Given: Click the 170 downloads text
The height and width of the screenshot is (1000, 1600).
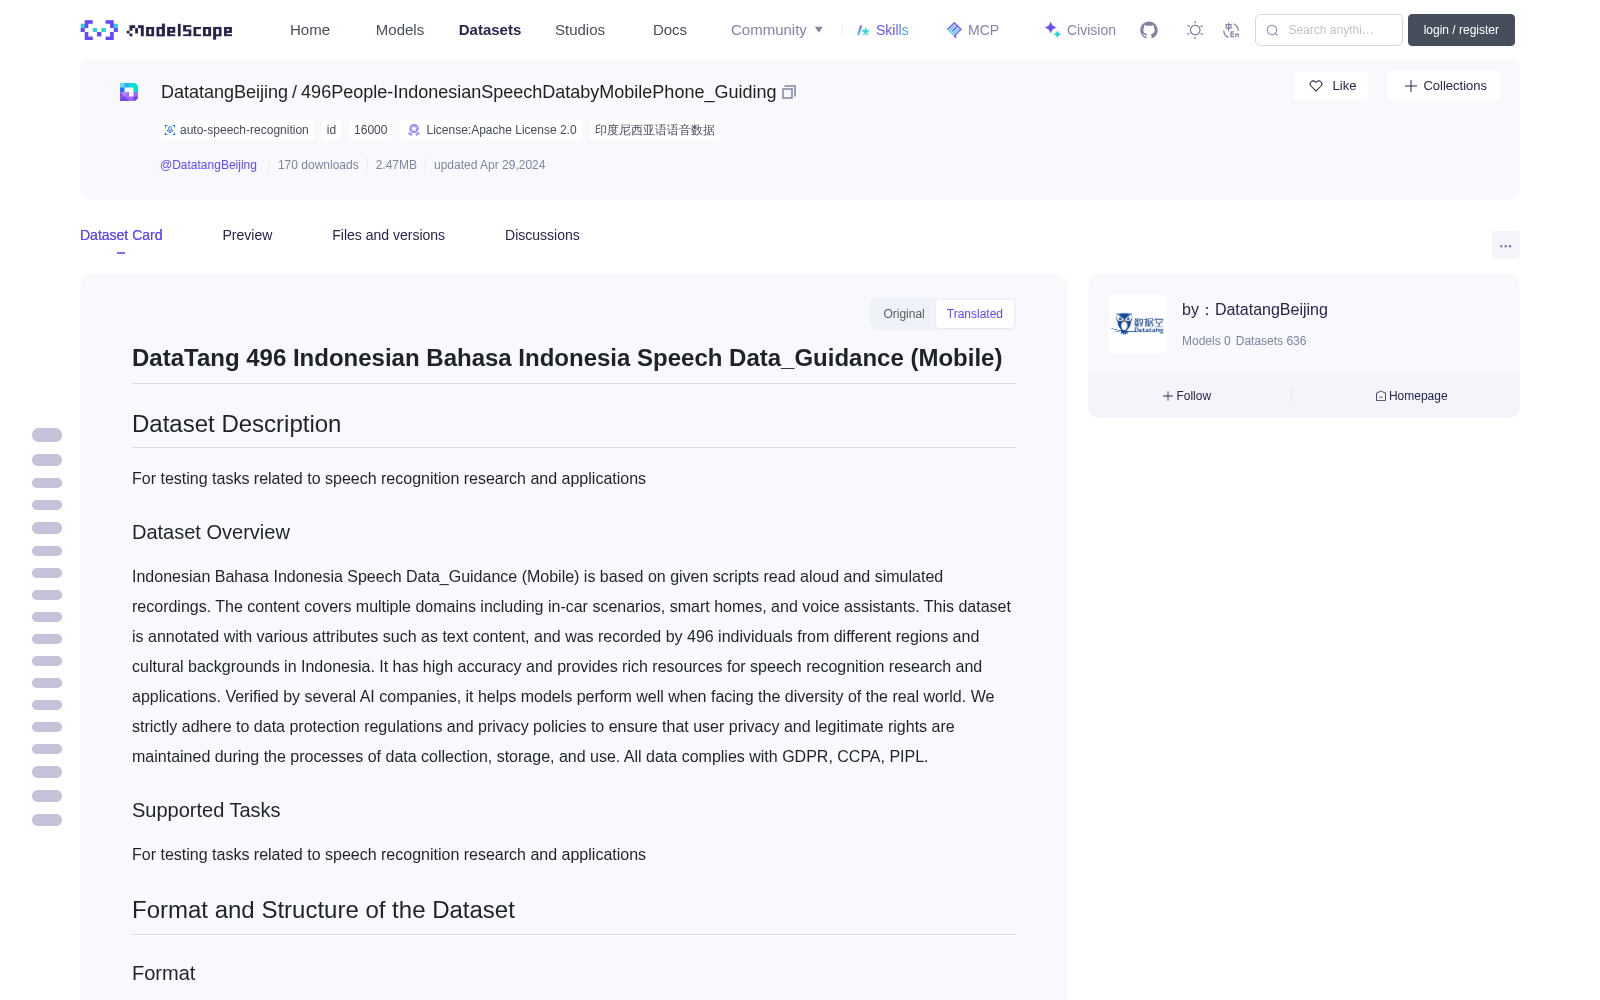Looking at the screenshot, I should click(318, 165).
